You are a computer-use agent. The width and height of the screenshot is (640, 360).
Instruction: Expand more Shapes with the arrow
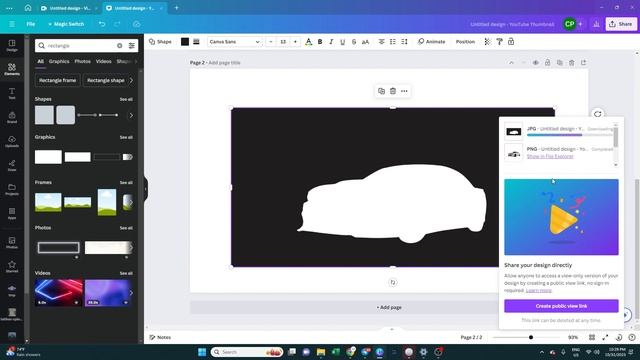point(131,116)
